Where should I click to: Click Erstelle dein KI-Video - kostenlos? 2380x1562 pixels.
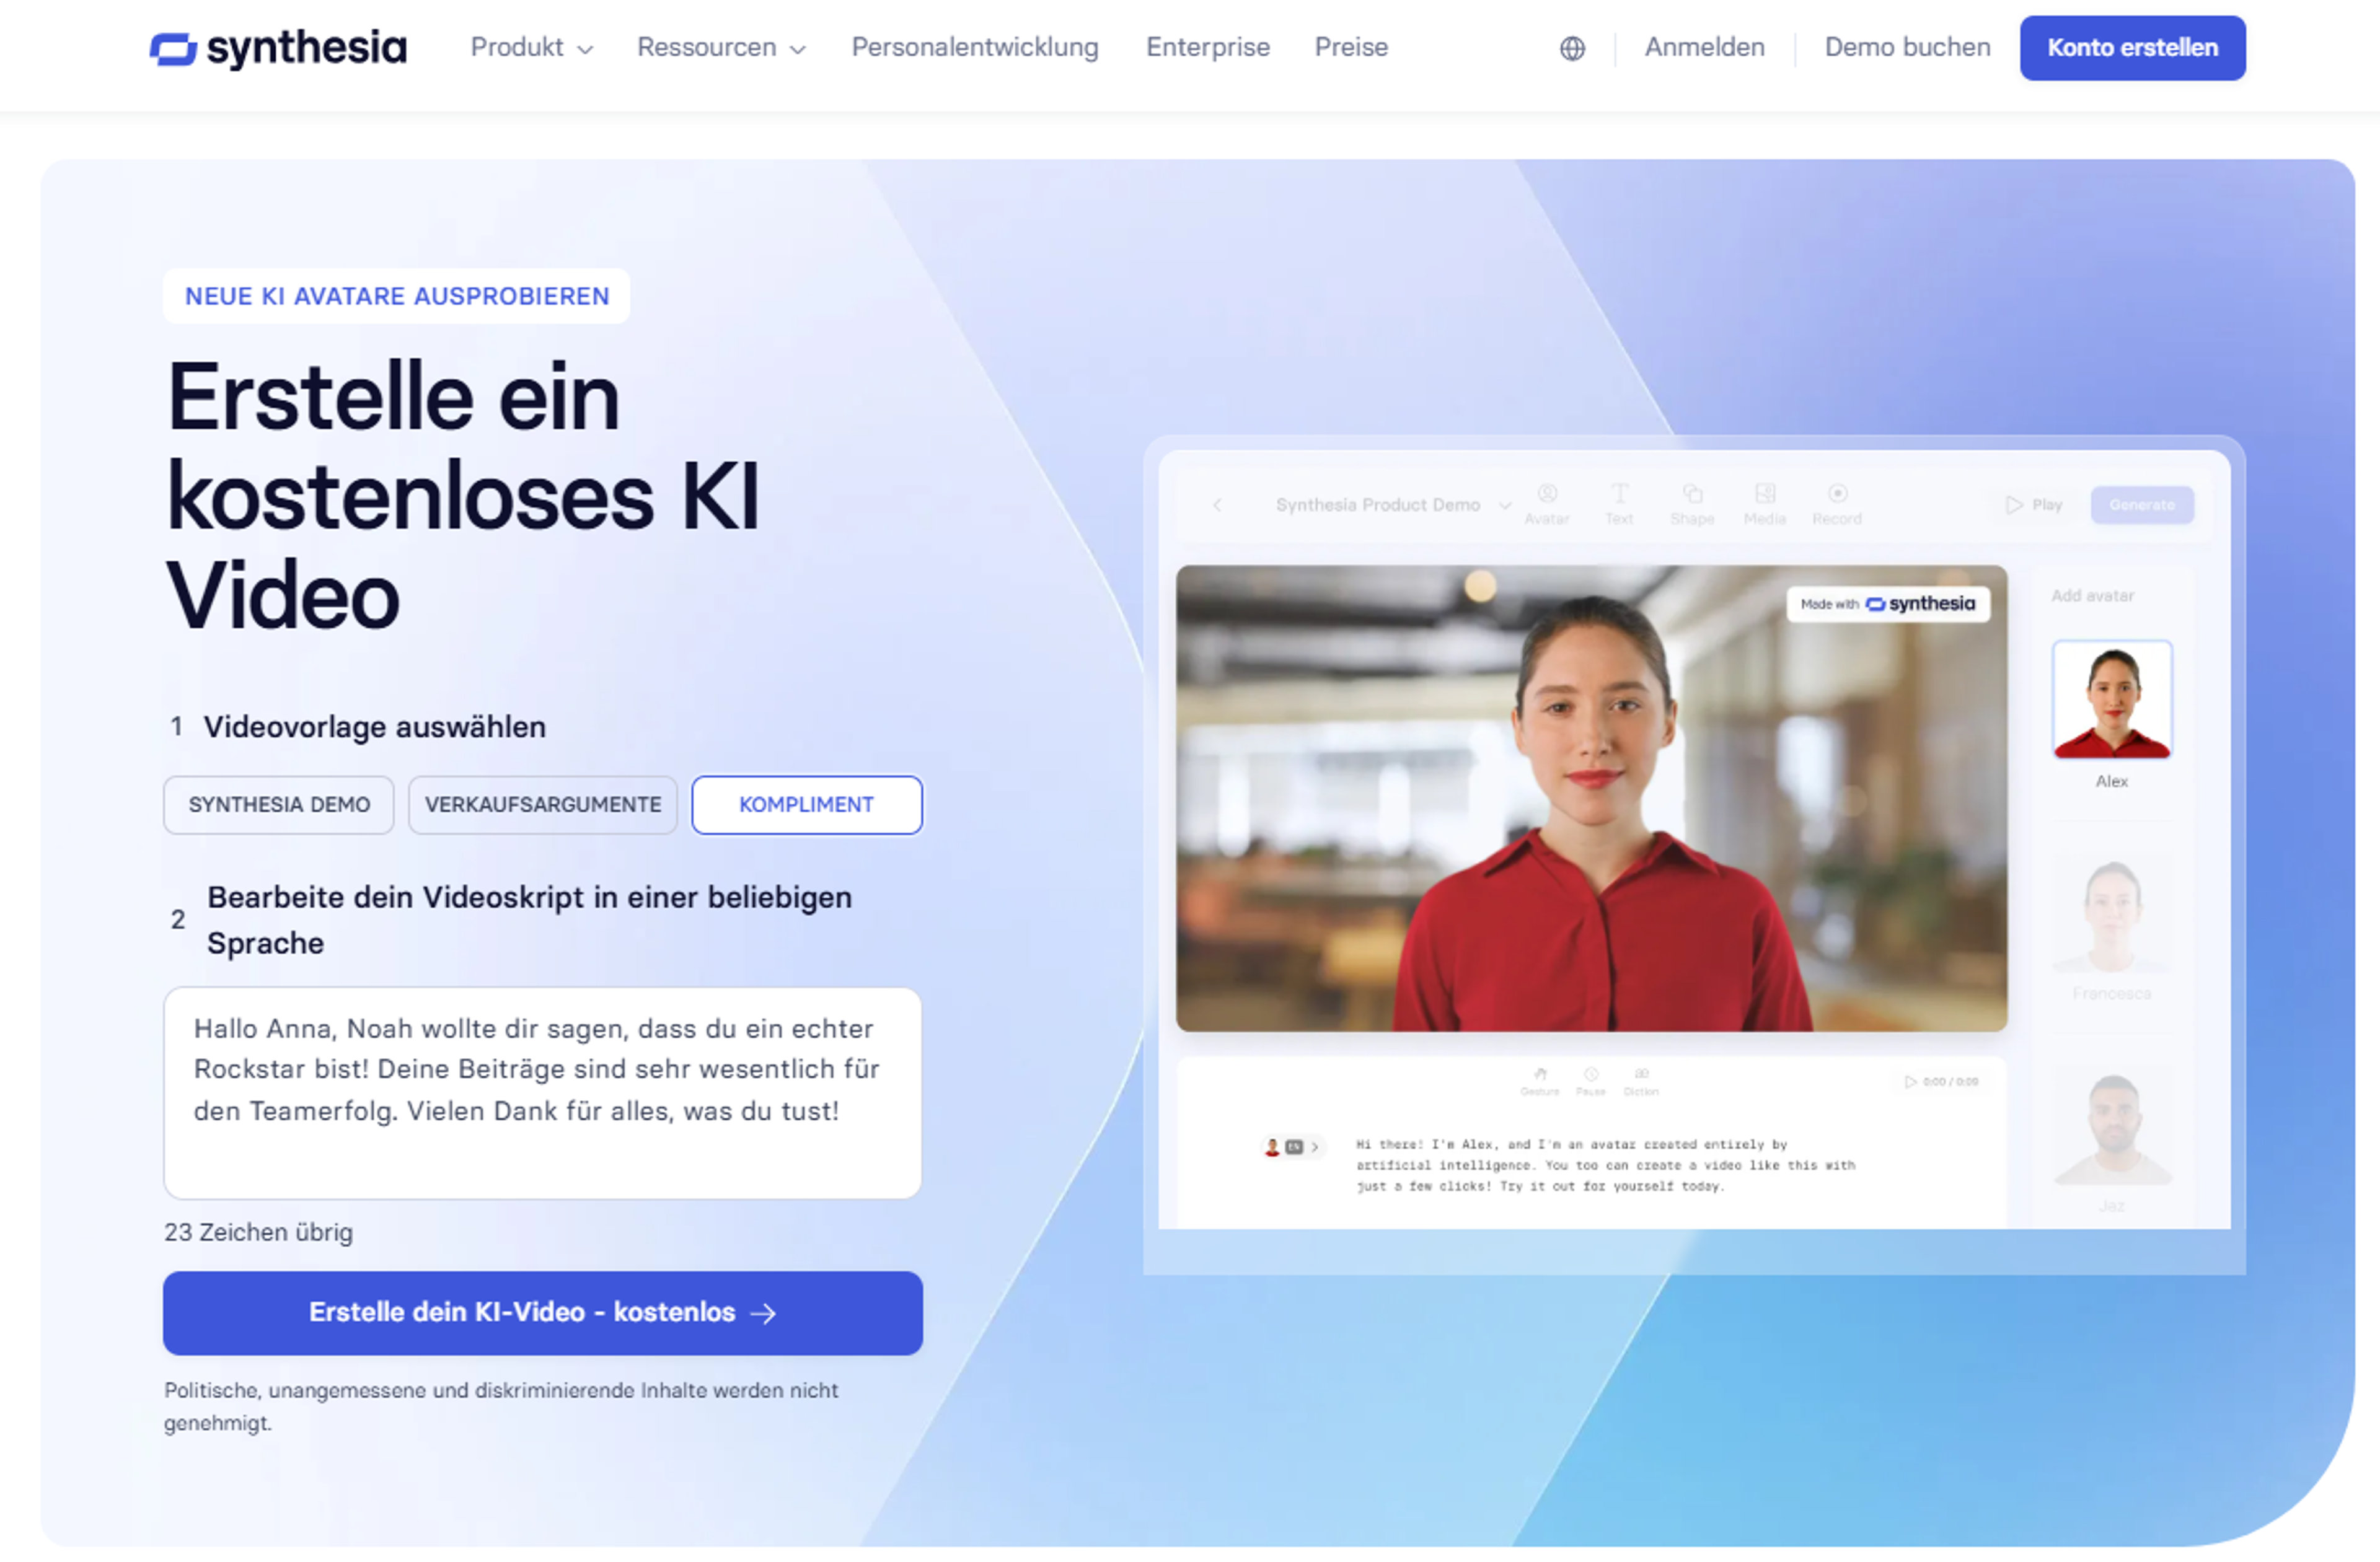543,1313
